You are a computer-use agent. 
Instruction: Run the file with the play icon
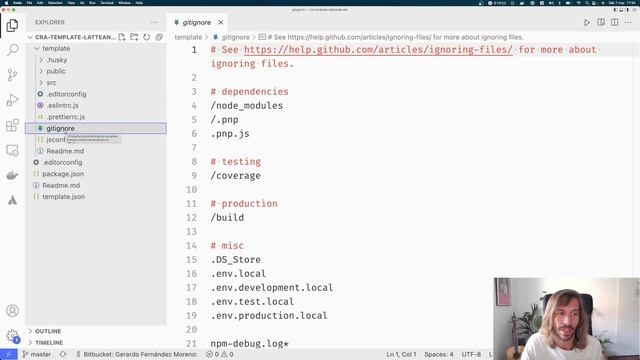pos(587,22)
